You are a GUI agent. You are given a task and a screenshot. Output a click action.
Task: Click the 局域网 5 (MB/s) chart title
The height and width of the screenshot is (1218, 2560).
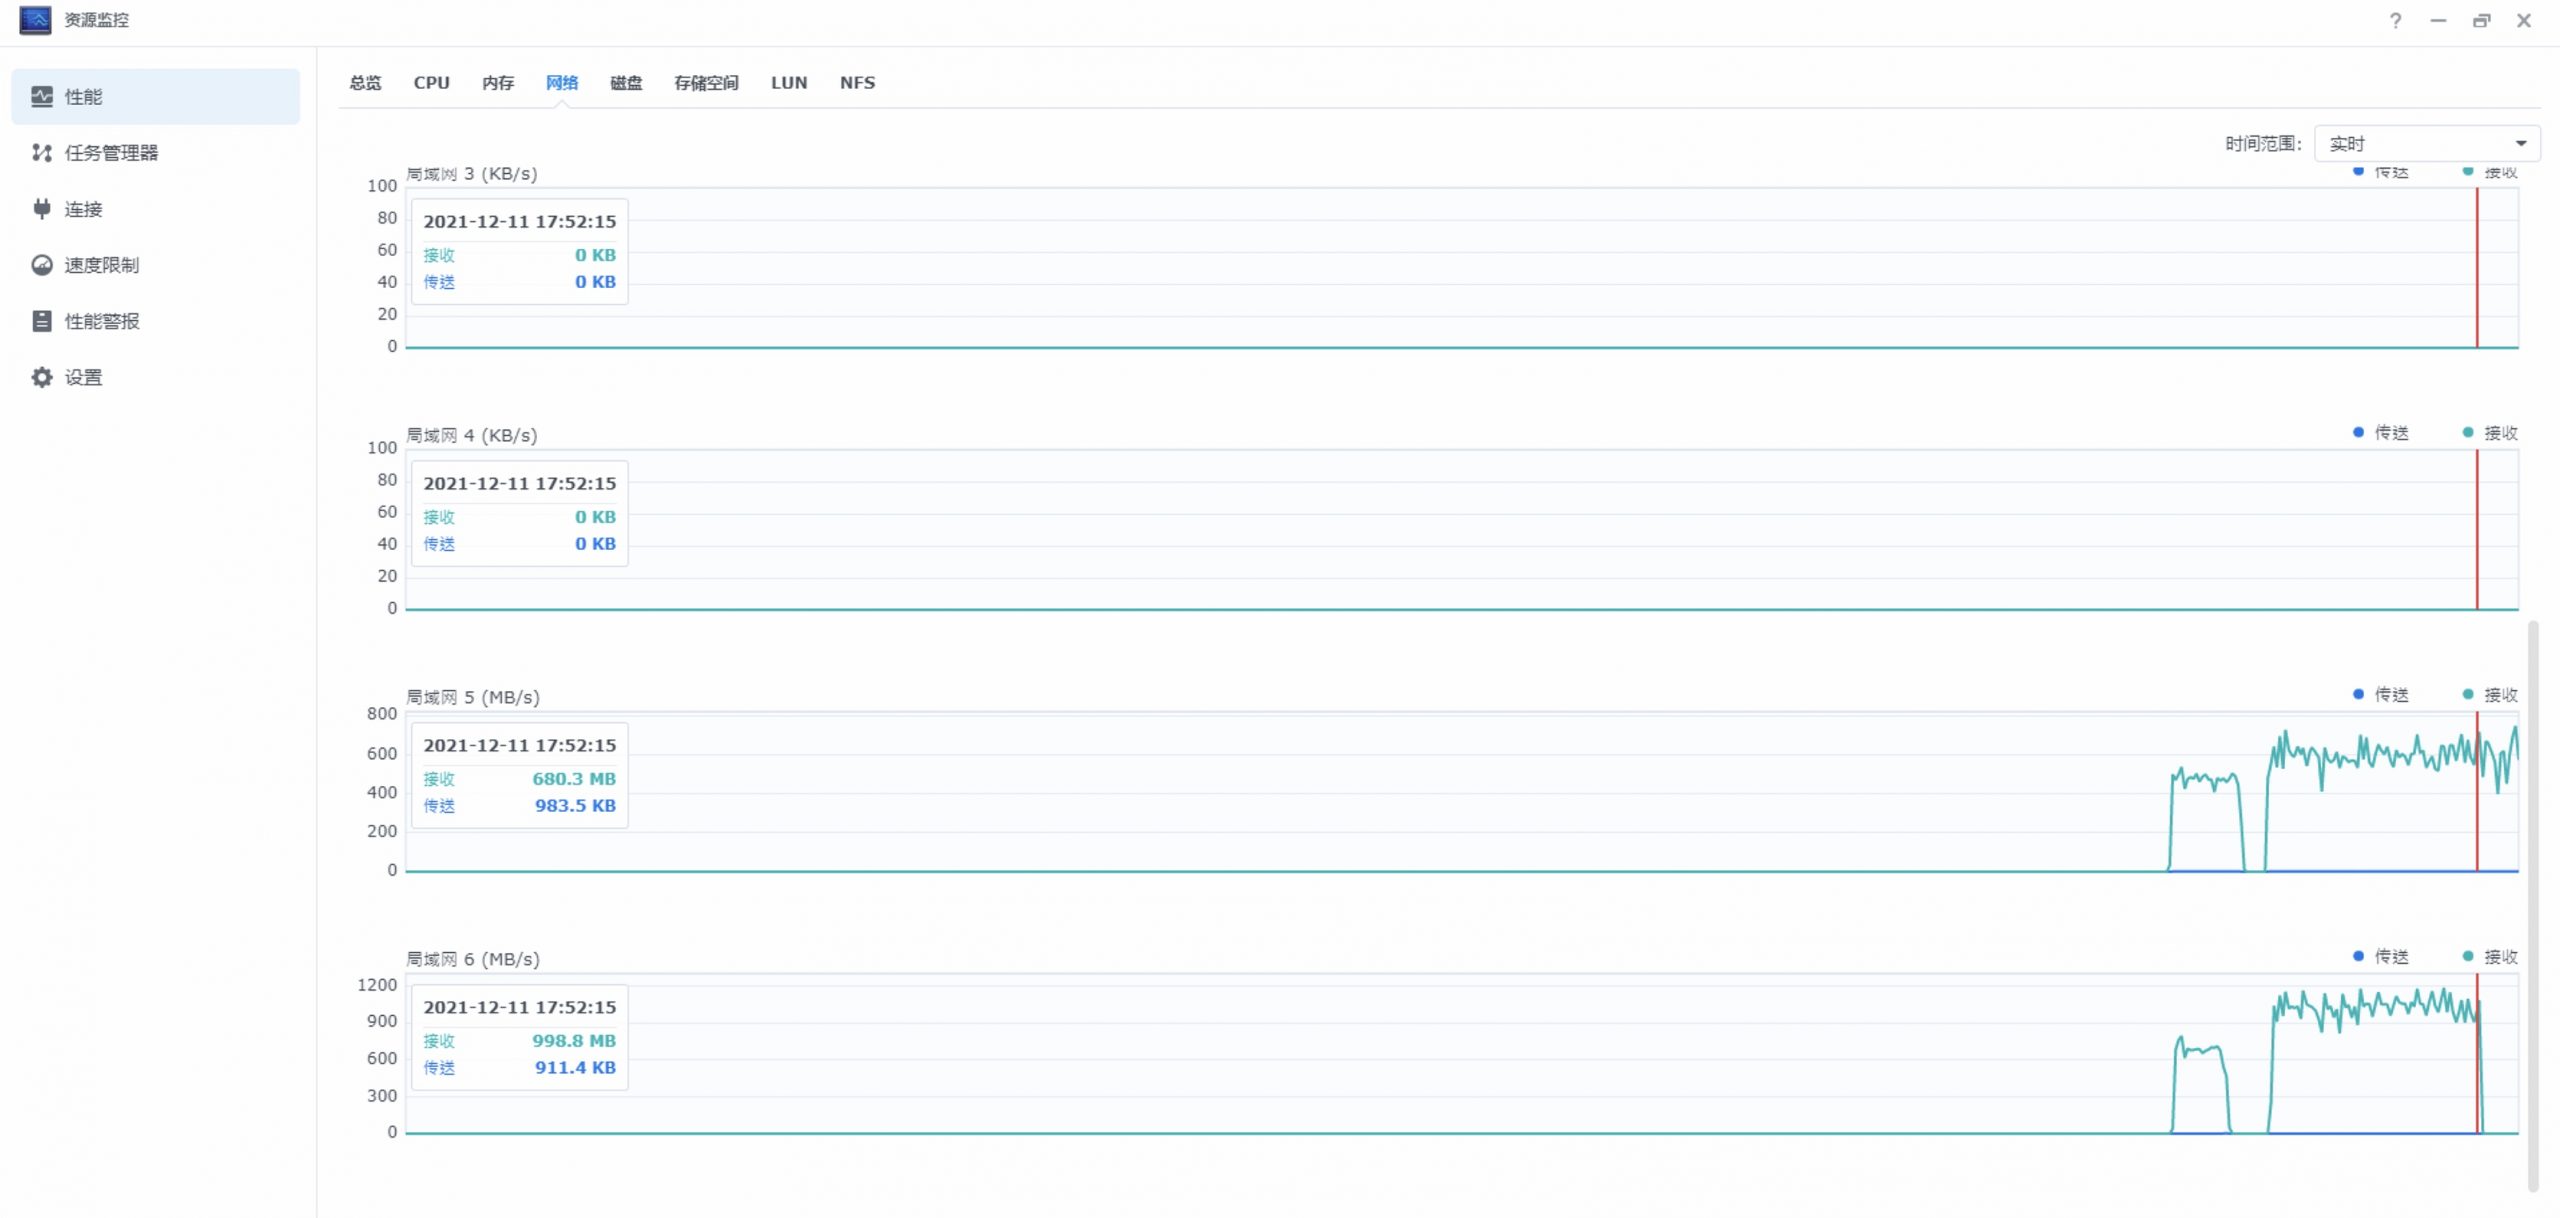(473, 697)
